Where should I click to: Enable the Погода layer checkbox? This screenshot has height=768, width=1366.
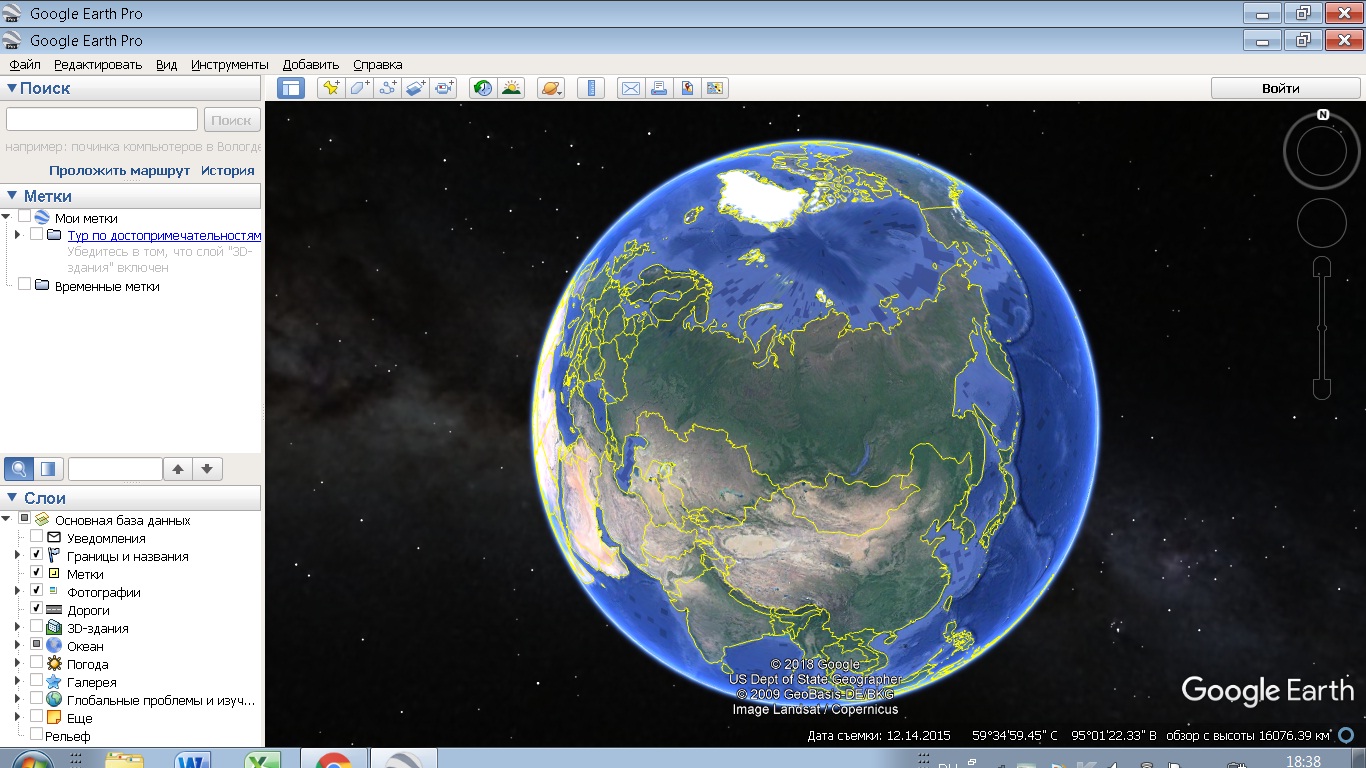click(37, 664)
